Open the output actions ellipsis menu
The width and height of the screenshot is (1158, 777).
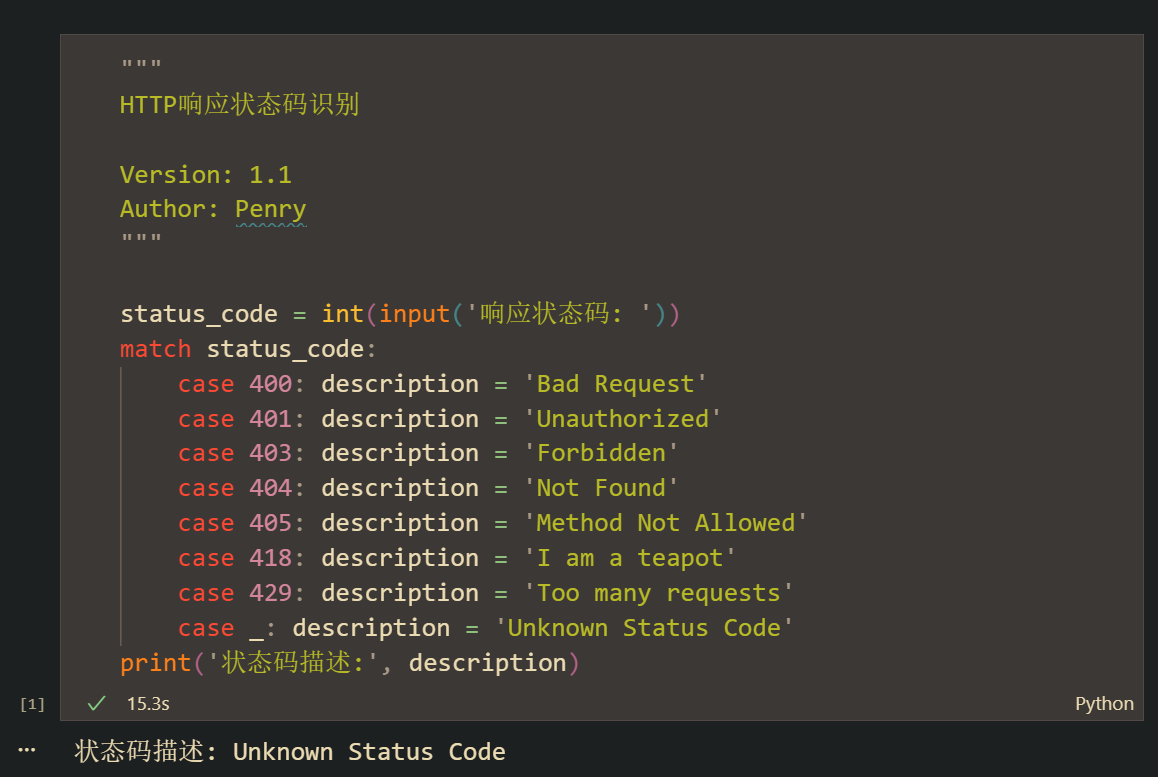pos(27,750)
